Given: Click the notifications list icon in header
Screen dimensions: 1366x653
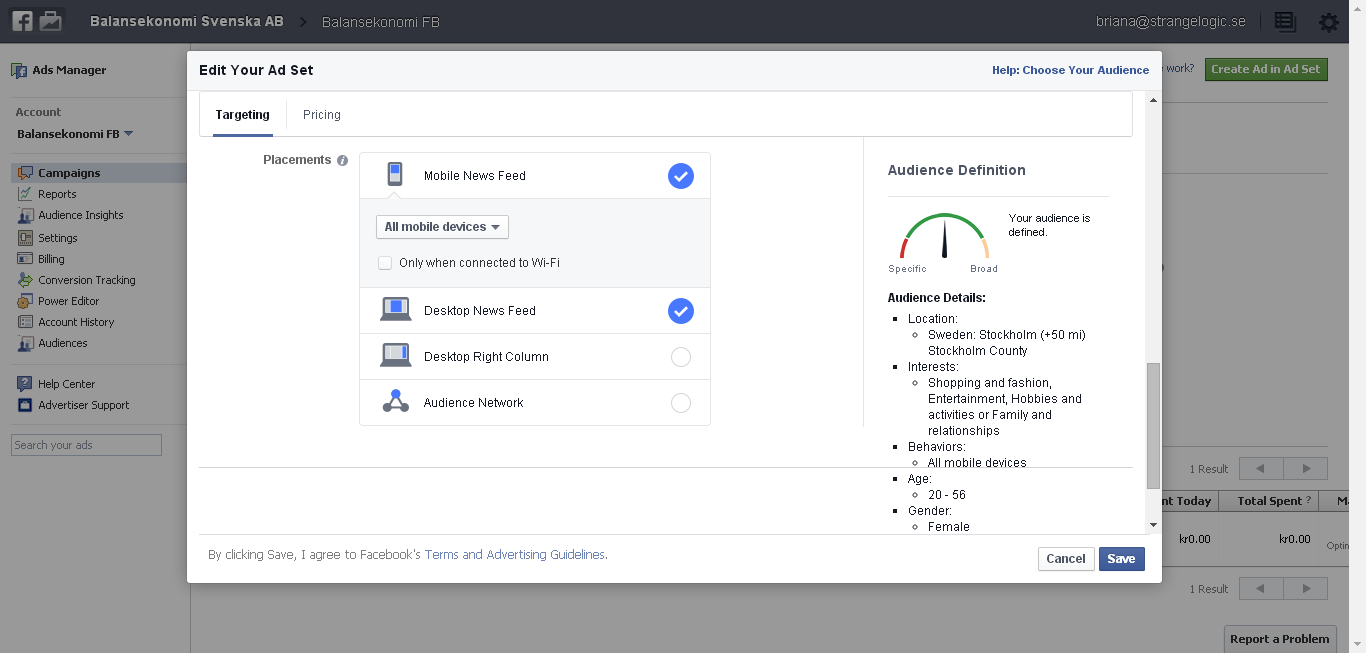Looking at the screenshot, I should (1285, 22).
